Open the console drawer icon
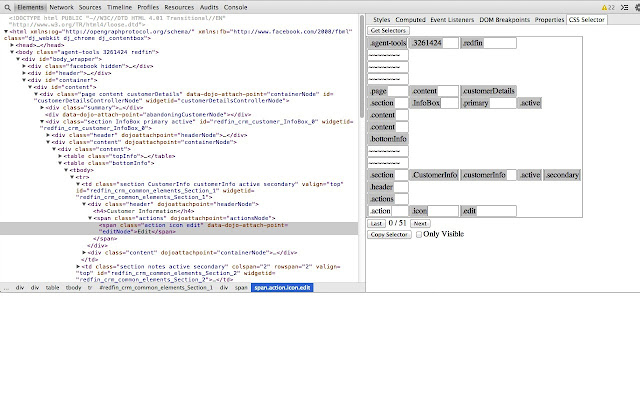 point(624,7)
